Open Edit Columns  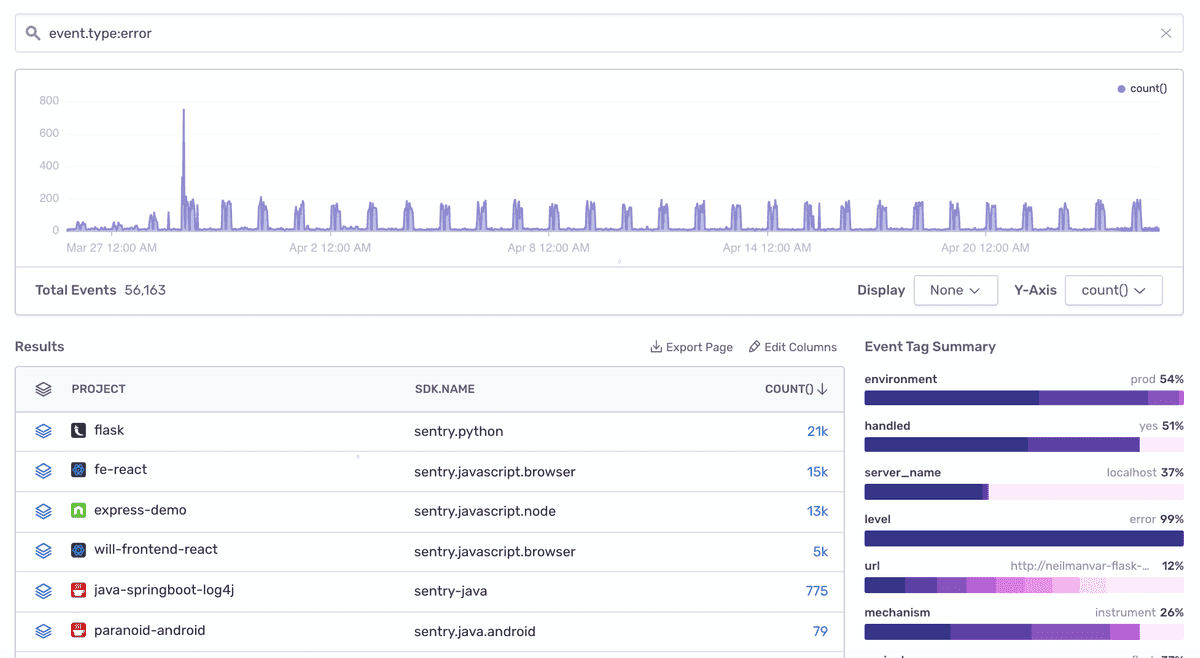pos(792,347)
